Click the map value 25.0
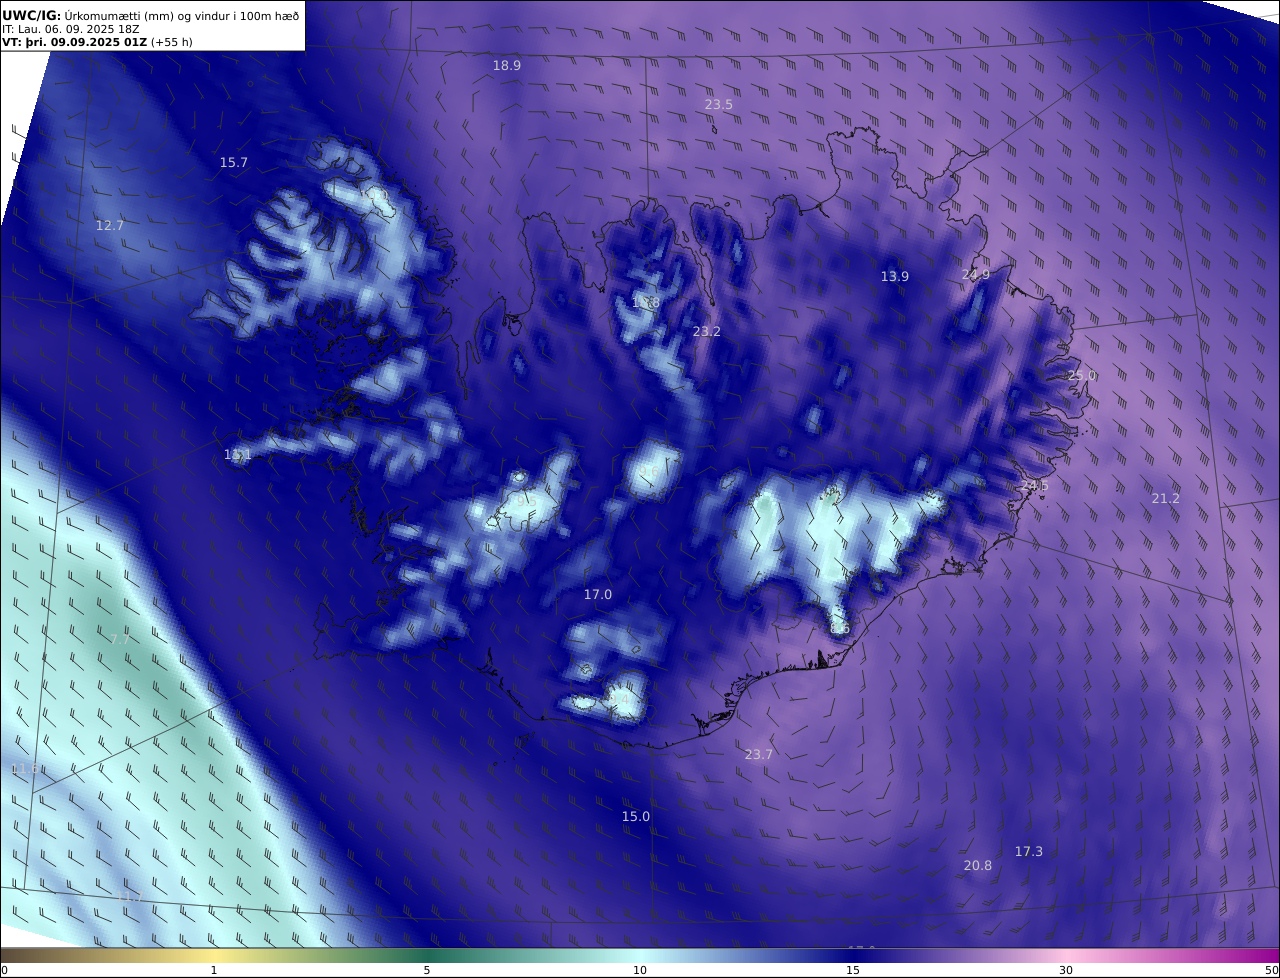Viewport: 1280px width, 978px height. coord(1082,376)
